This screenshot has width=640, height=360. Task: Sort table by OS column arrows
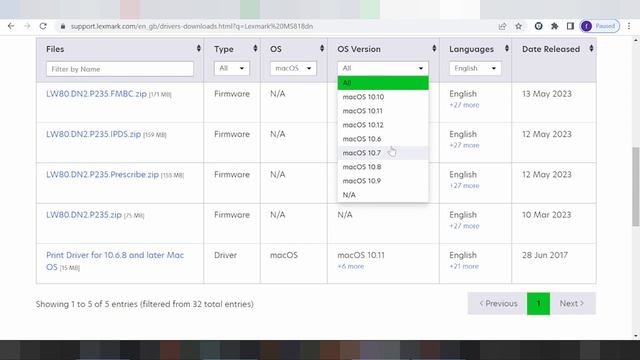pyautogui.click(x=322, y=49)
